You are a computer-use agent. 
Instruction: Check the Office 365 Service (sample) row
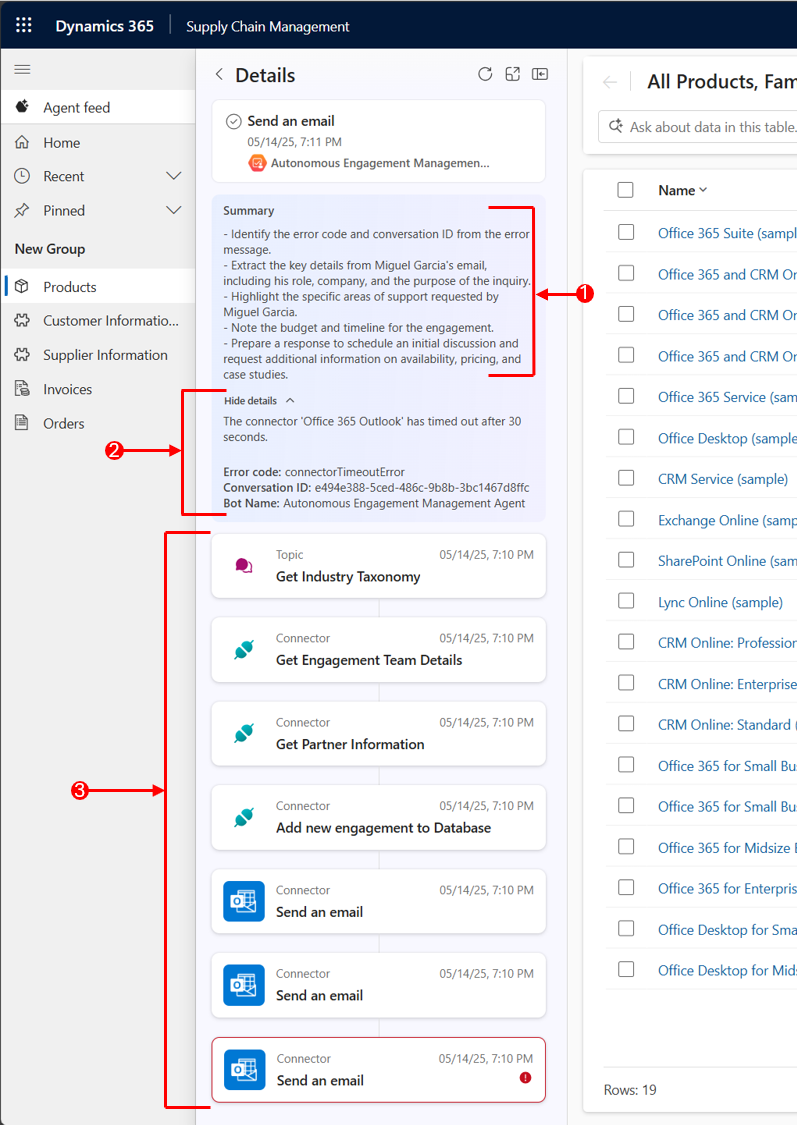[626, 396]
